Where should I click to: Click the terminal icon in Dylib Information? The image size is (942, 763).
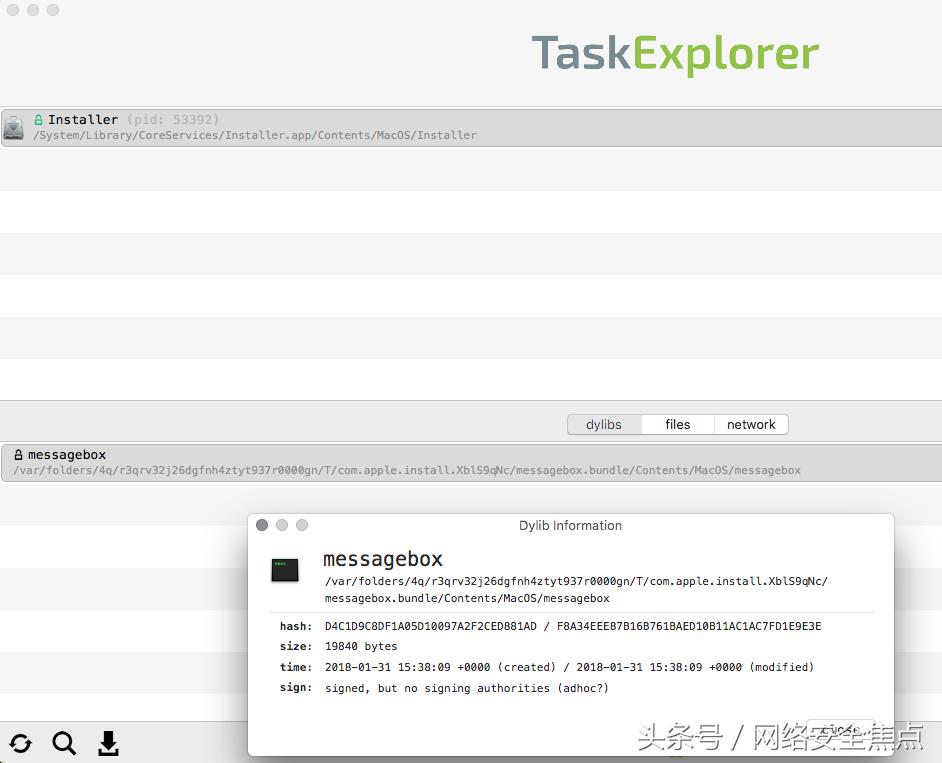click(285, 570)
